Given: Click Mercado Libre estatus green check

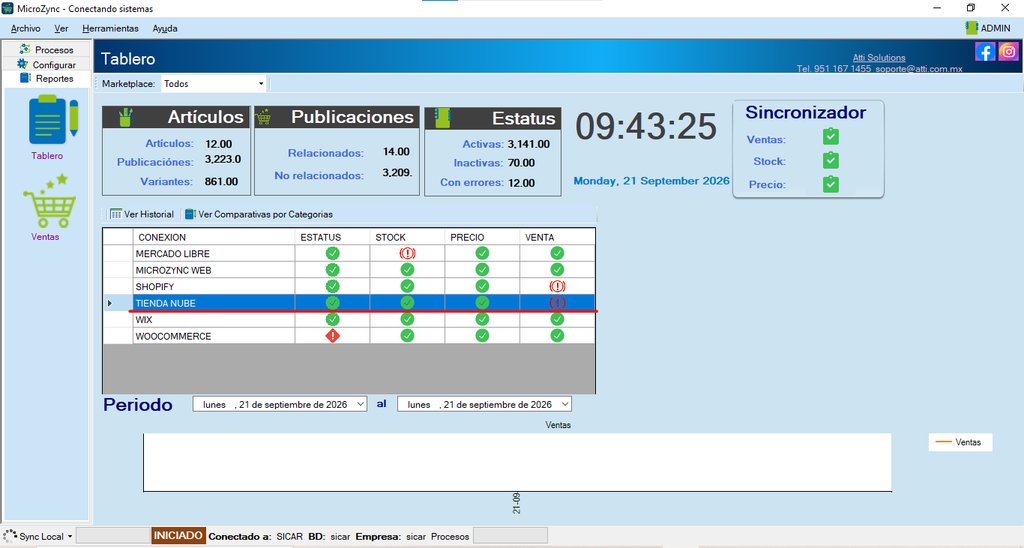Looking at the screenshot, I should pyautogui.click(x=332, y=253).
